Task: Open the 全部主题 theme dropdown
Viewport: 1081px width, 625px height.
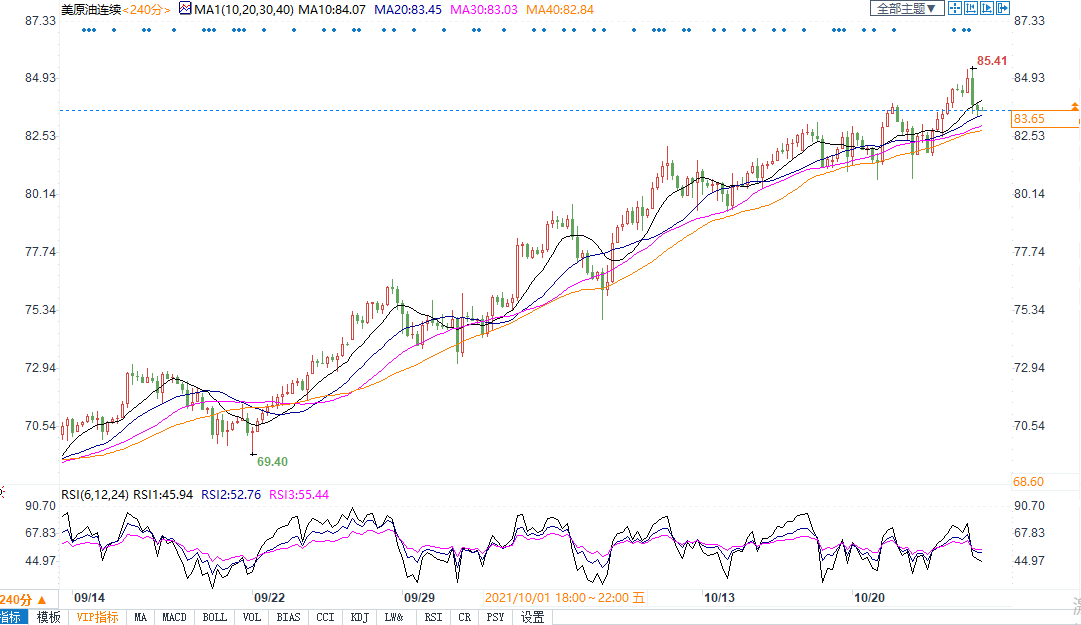Action: [907, 9]
